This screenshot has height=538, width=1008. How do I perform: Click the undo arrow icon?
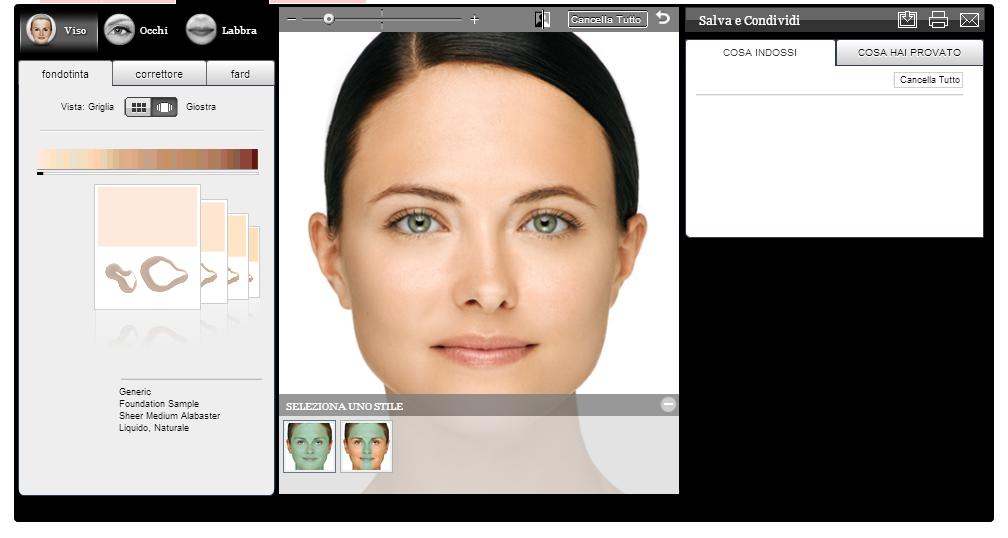point(663,19)
